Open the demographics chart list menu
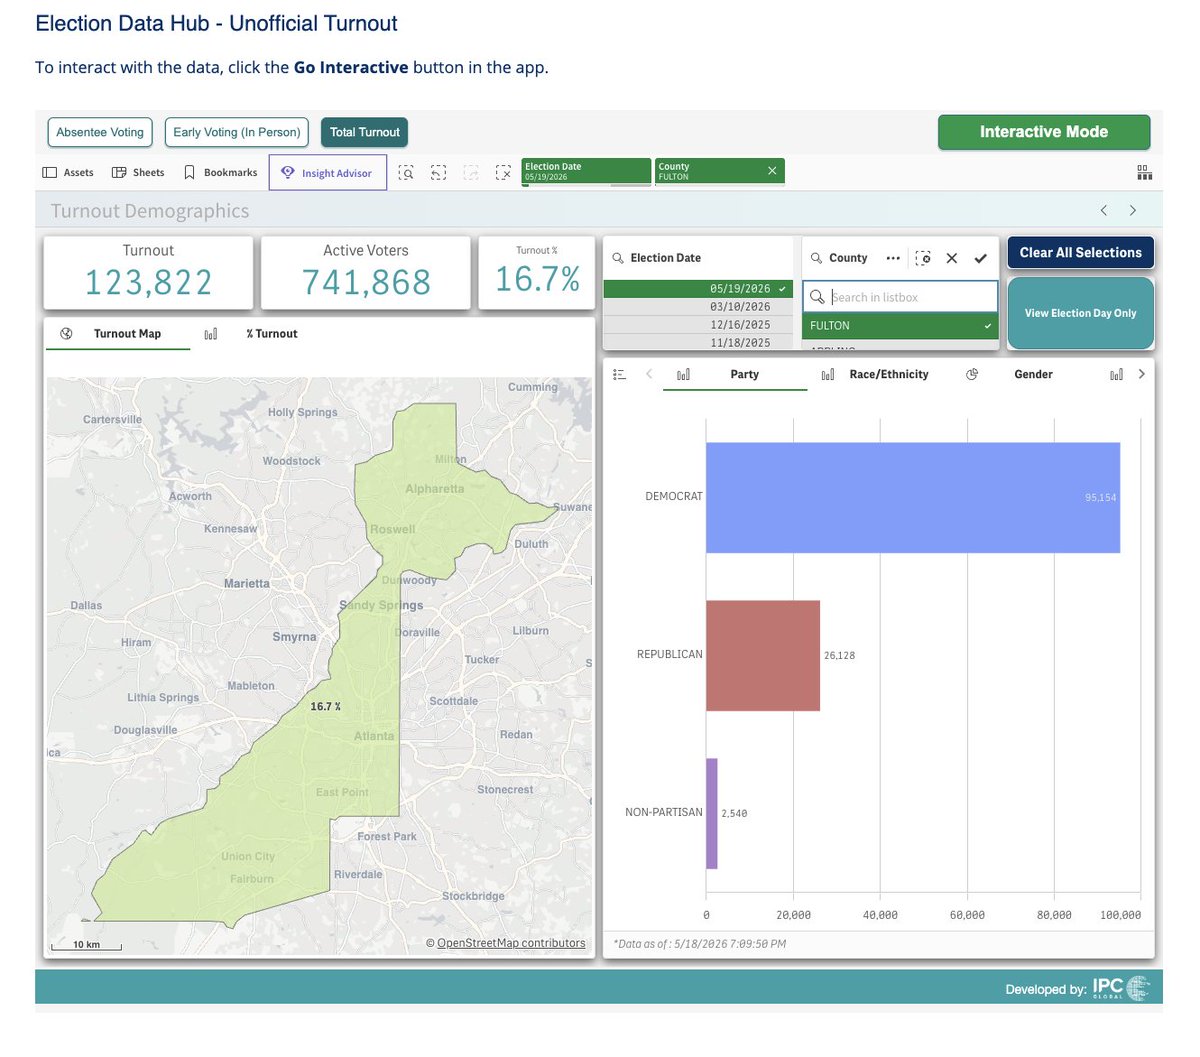This screenshot has width=1200, height=1057. pos(620,374)
